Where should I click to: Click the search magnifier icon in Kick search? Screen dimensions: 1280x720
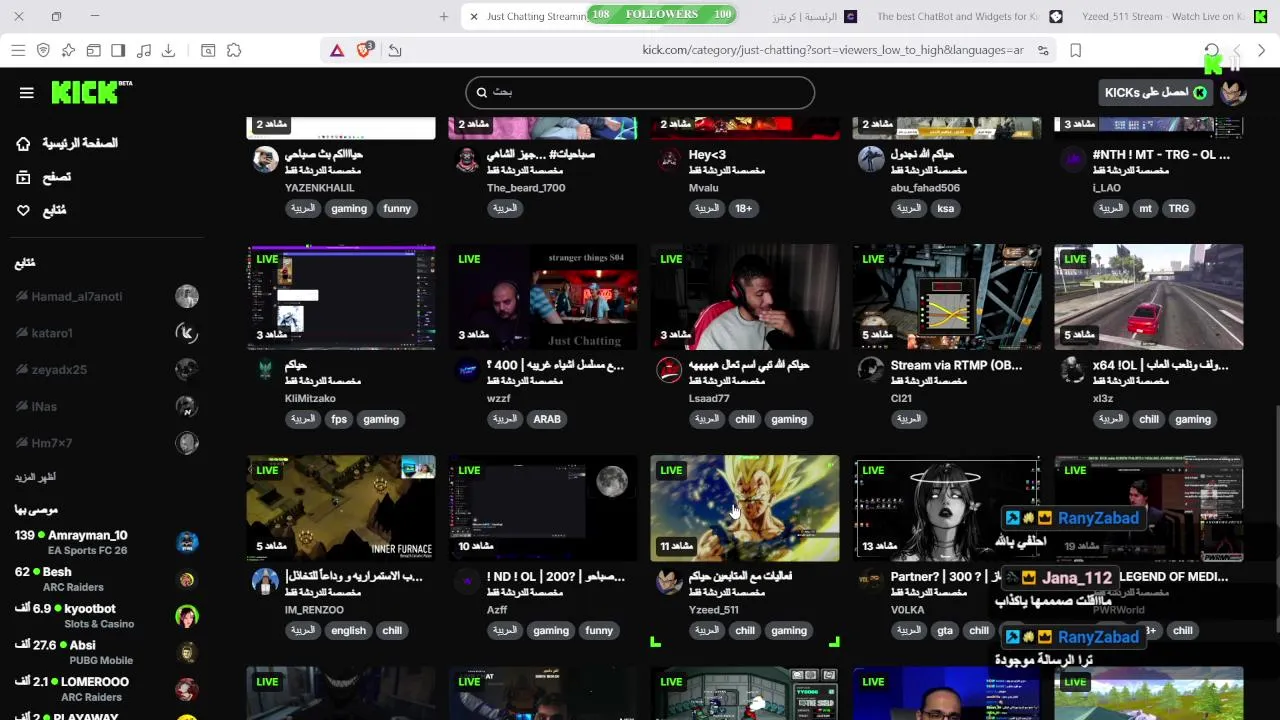pyautogui.click(x=482, y=92)
